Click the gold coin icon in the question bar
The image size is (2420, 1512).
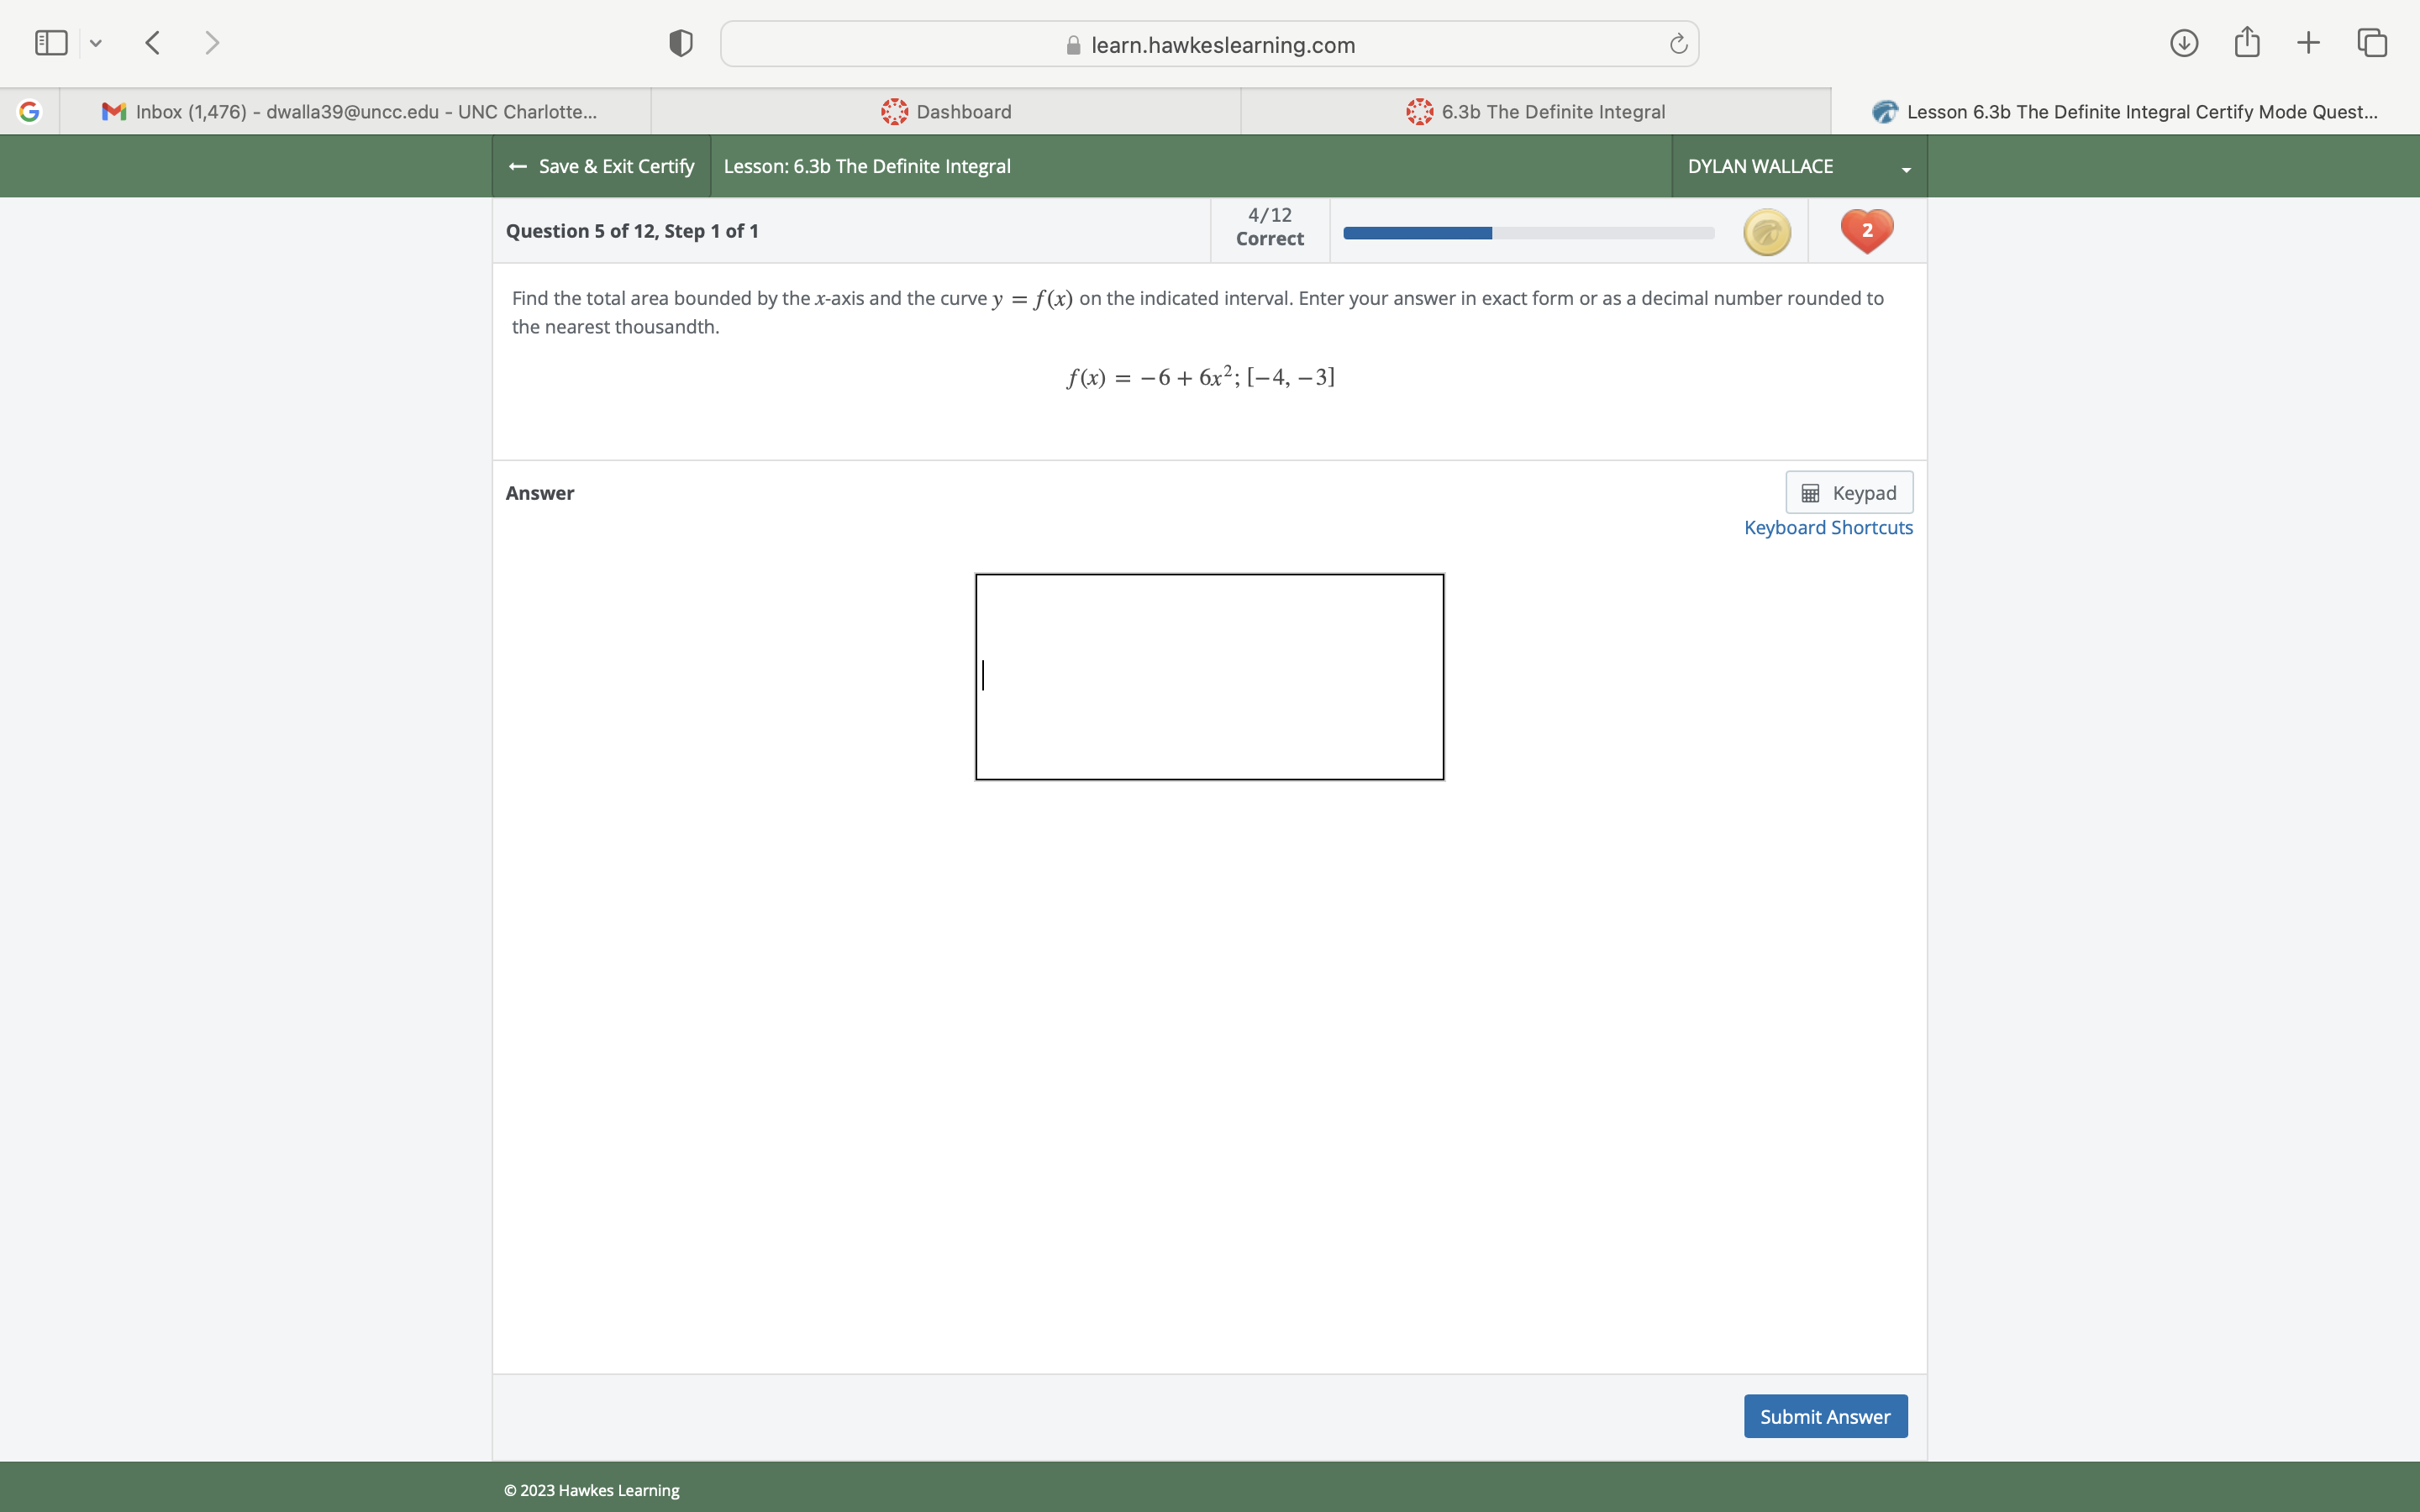1766,231
